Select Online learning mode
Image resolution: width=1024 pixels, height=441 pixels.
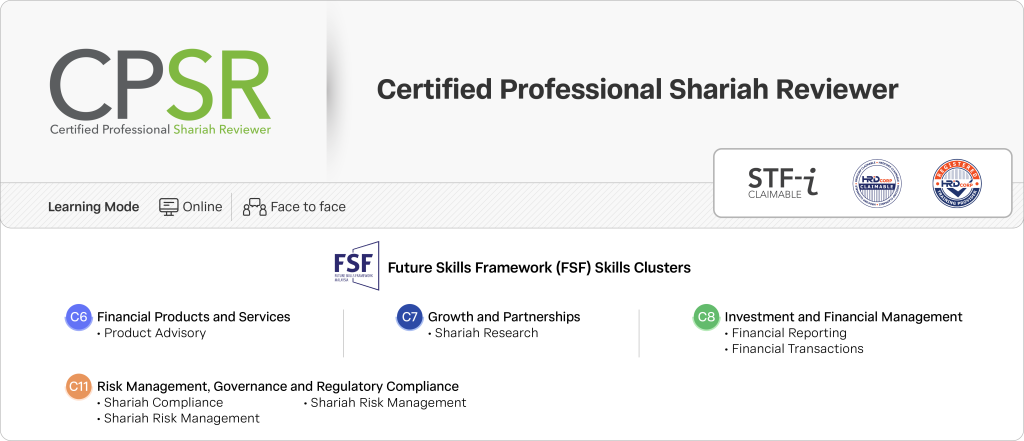[x=202, y=207]
